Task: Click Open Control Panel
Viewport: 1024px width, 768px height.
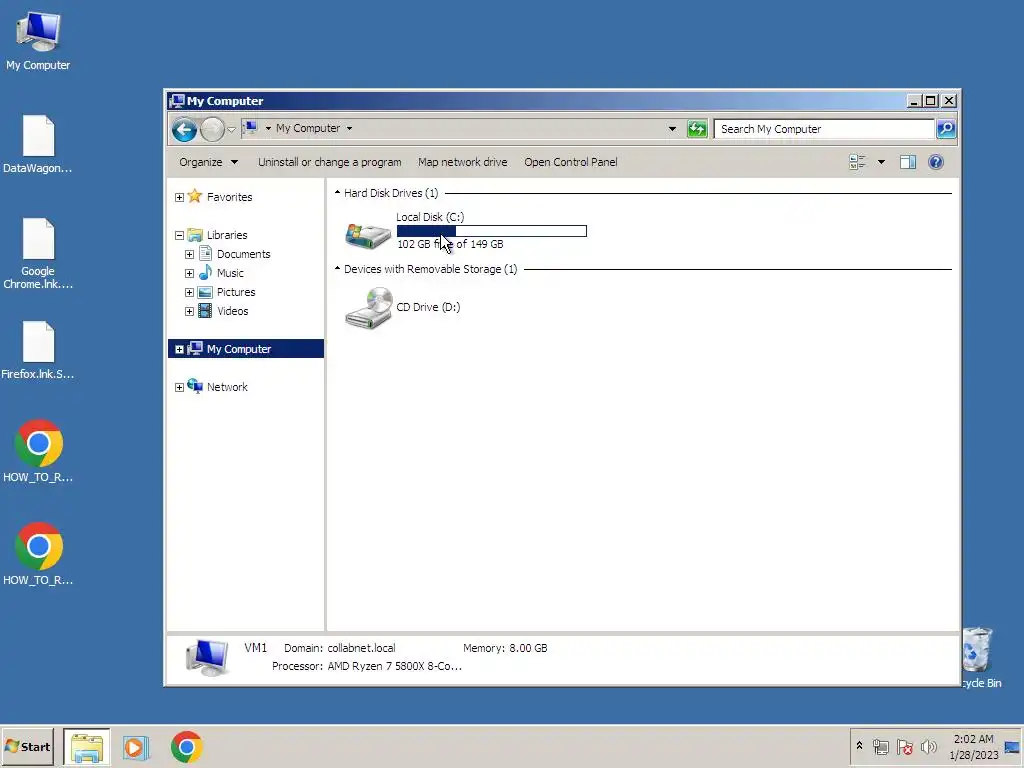Action: click(570, 162)
